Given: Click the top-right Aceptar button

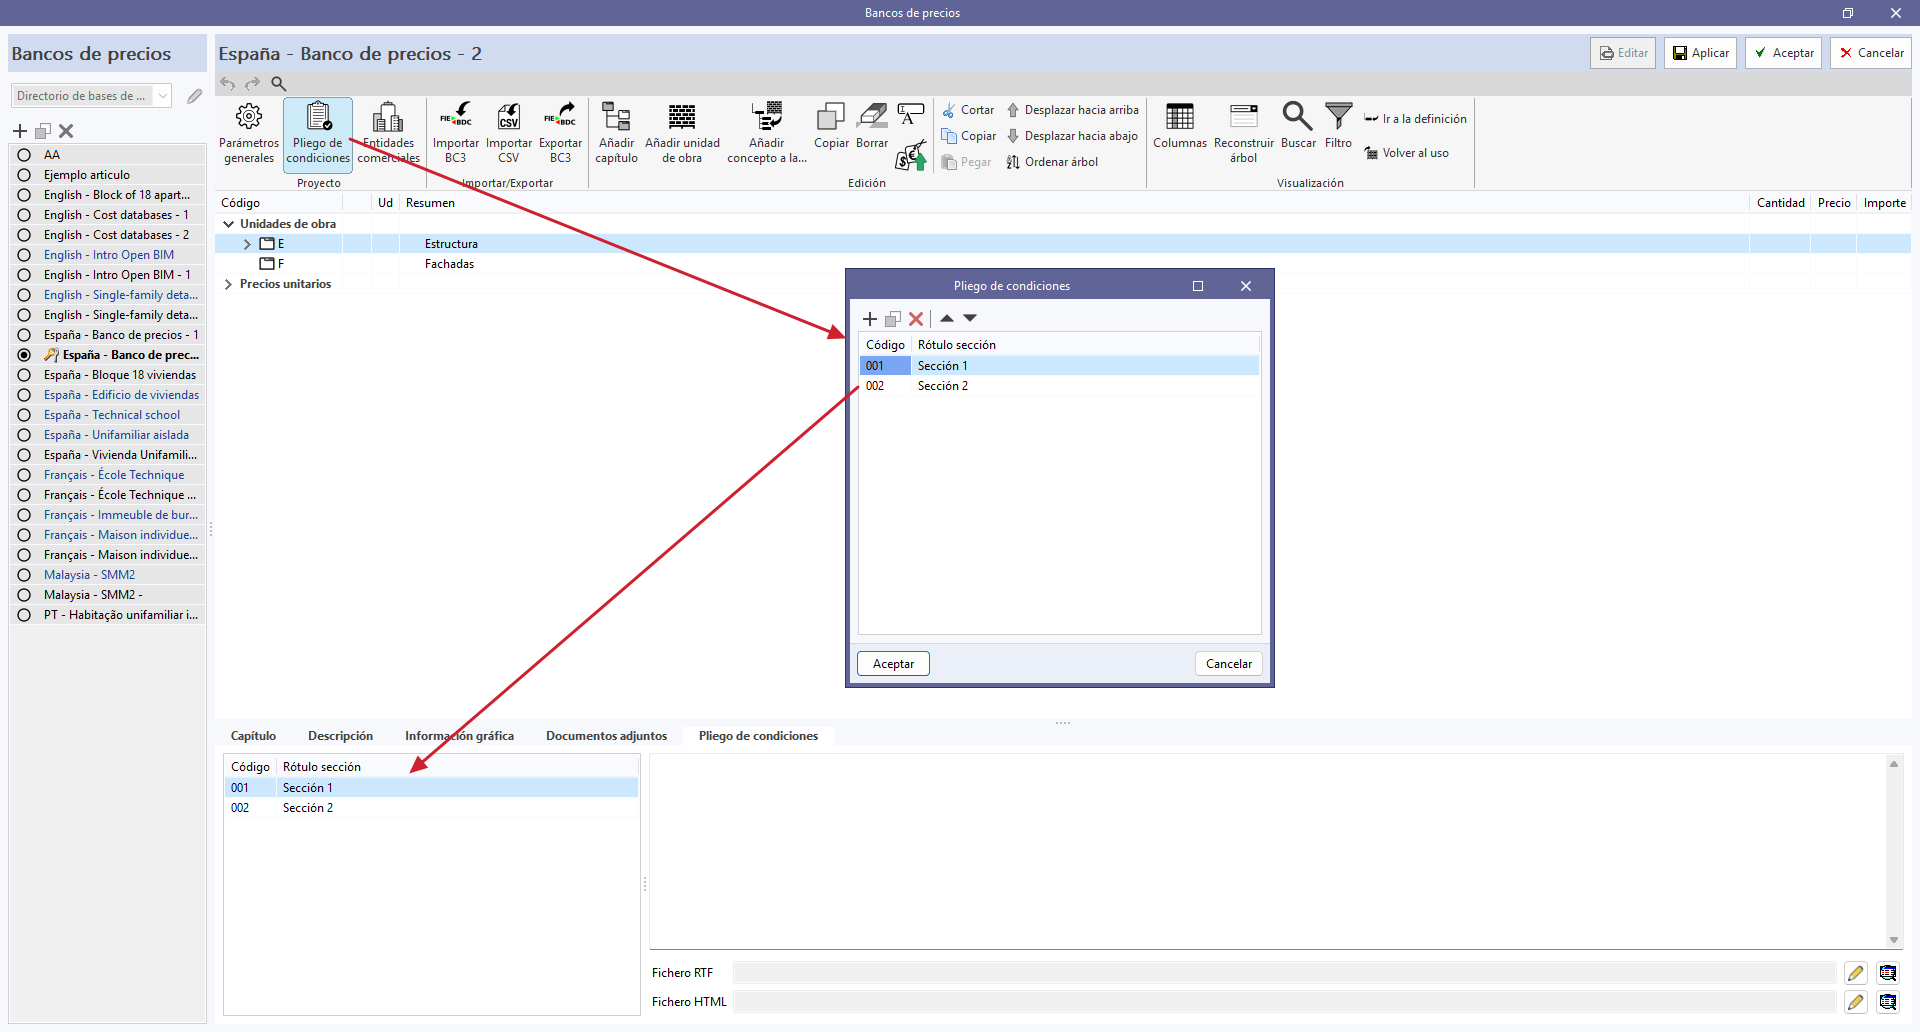Looking at the screenshot, I should (x=1784, y=53).
